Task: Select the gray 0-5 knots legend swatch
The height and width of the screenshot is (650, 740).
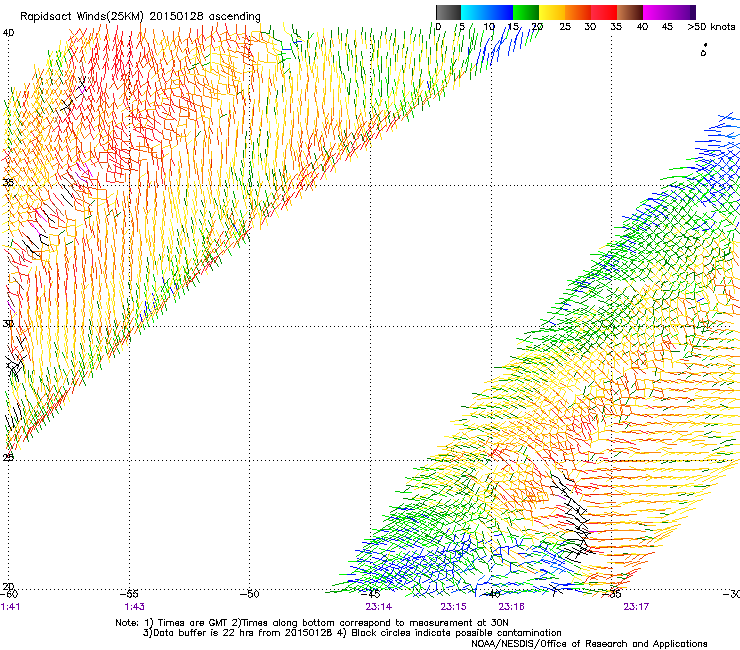Action: click(x=448, y=12)
